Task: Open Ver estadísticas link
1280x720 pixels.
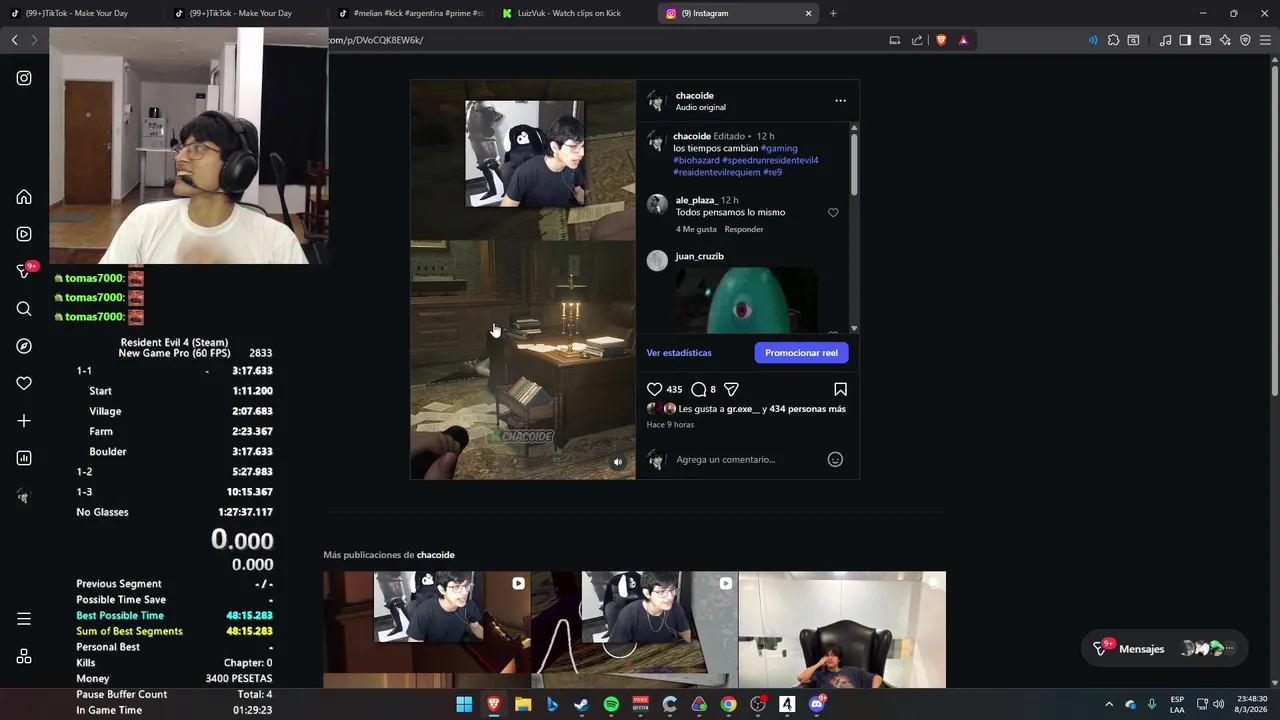Action: pos(679,353)
